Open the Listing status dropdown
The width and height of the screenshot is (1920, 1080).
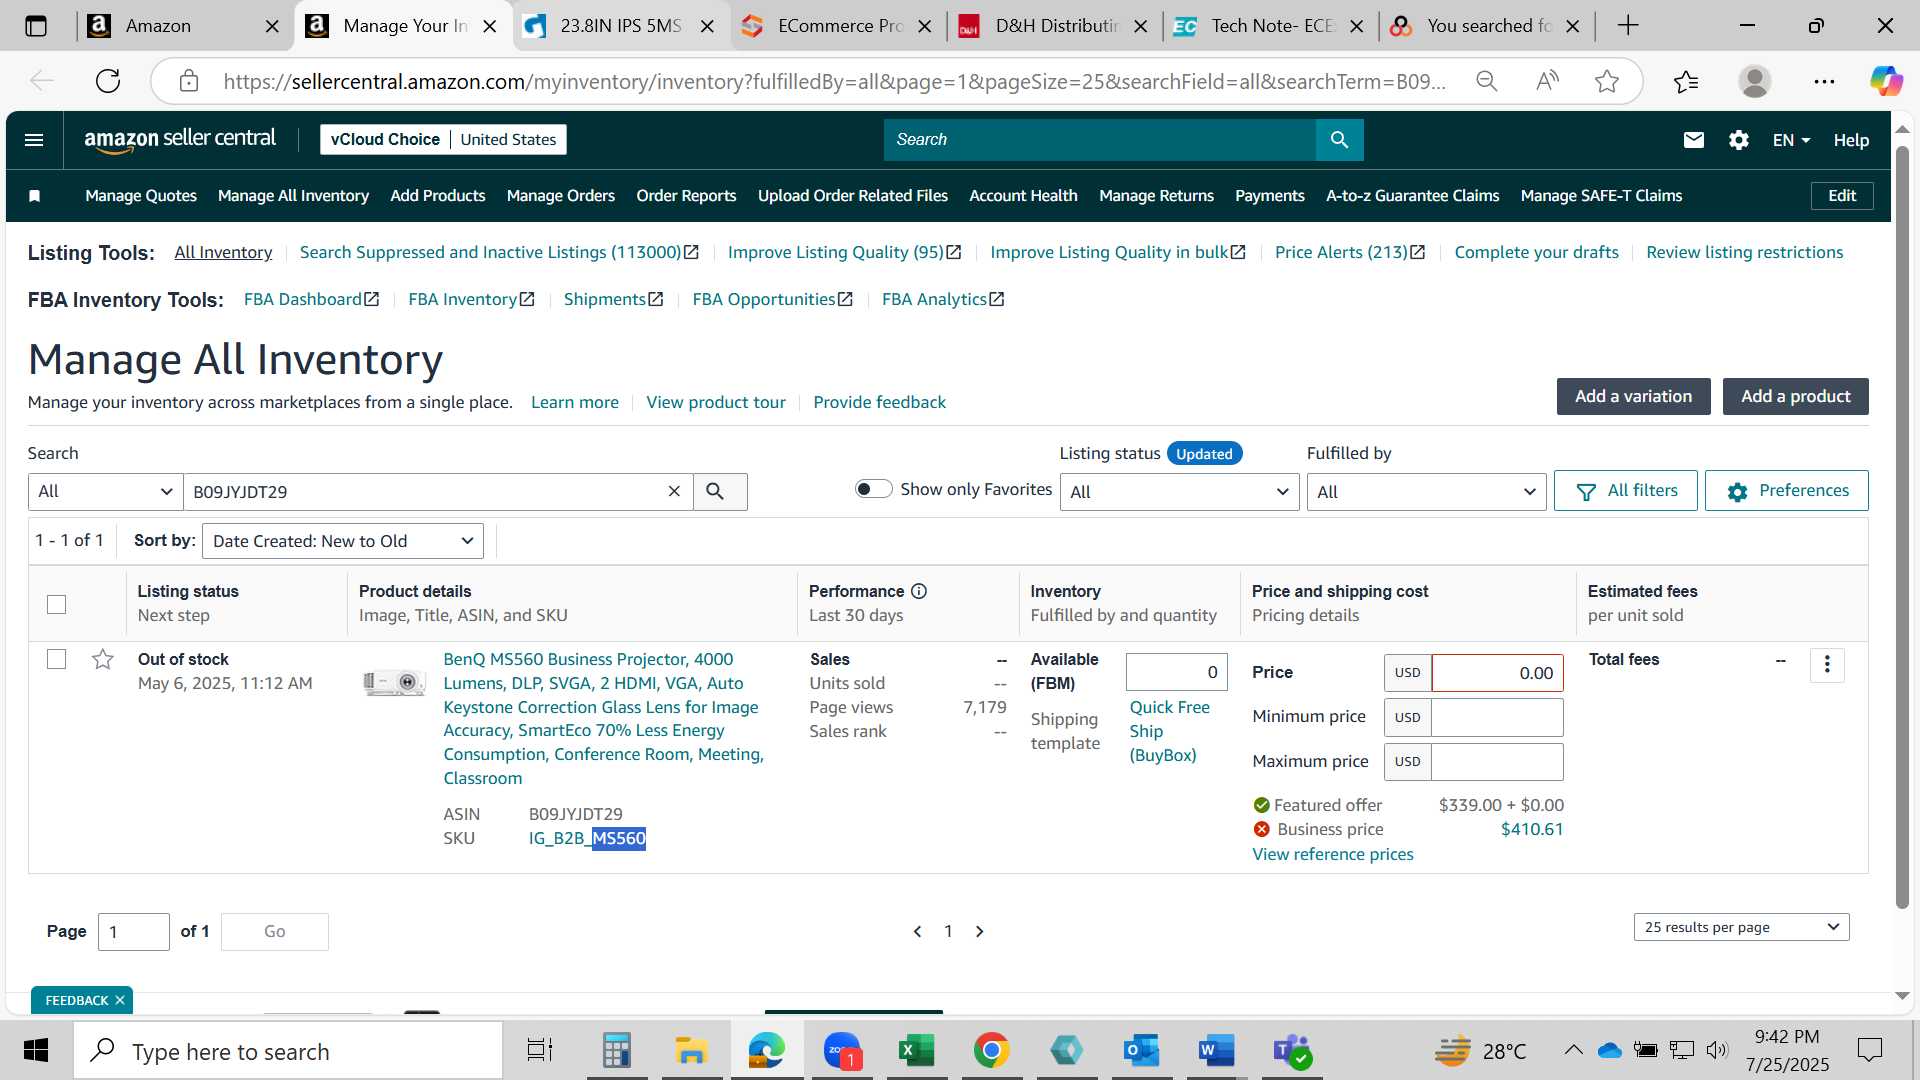(x=1179, y=491)
